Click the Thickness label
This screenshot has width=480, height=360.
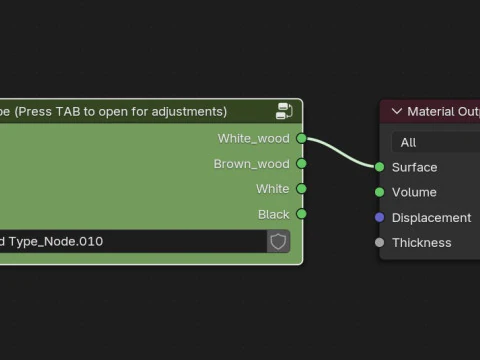(x=422, y=243)
